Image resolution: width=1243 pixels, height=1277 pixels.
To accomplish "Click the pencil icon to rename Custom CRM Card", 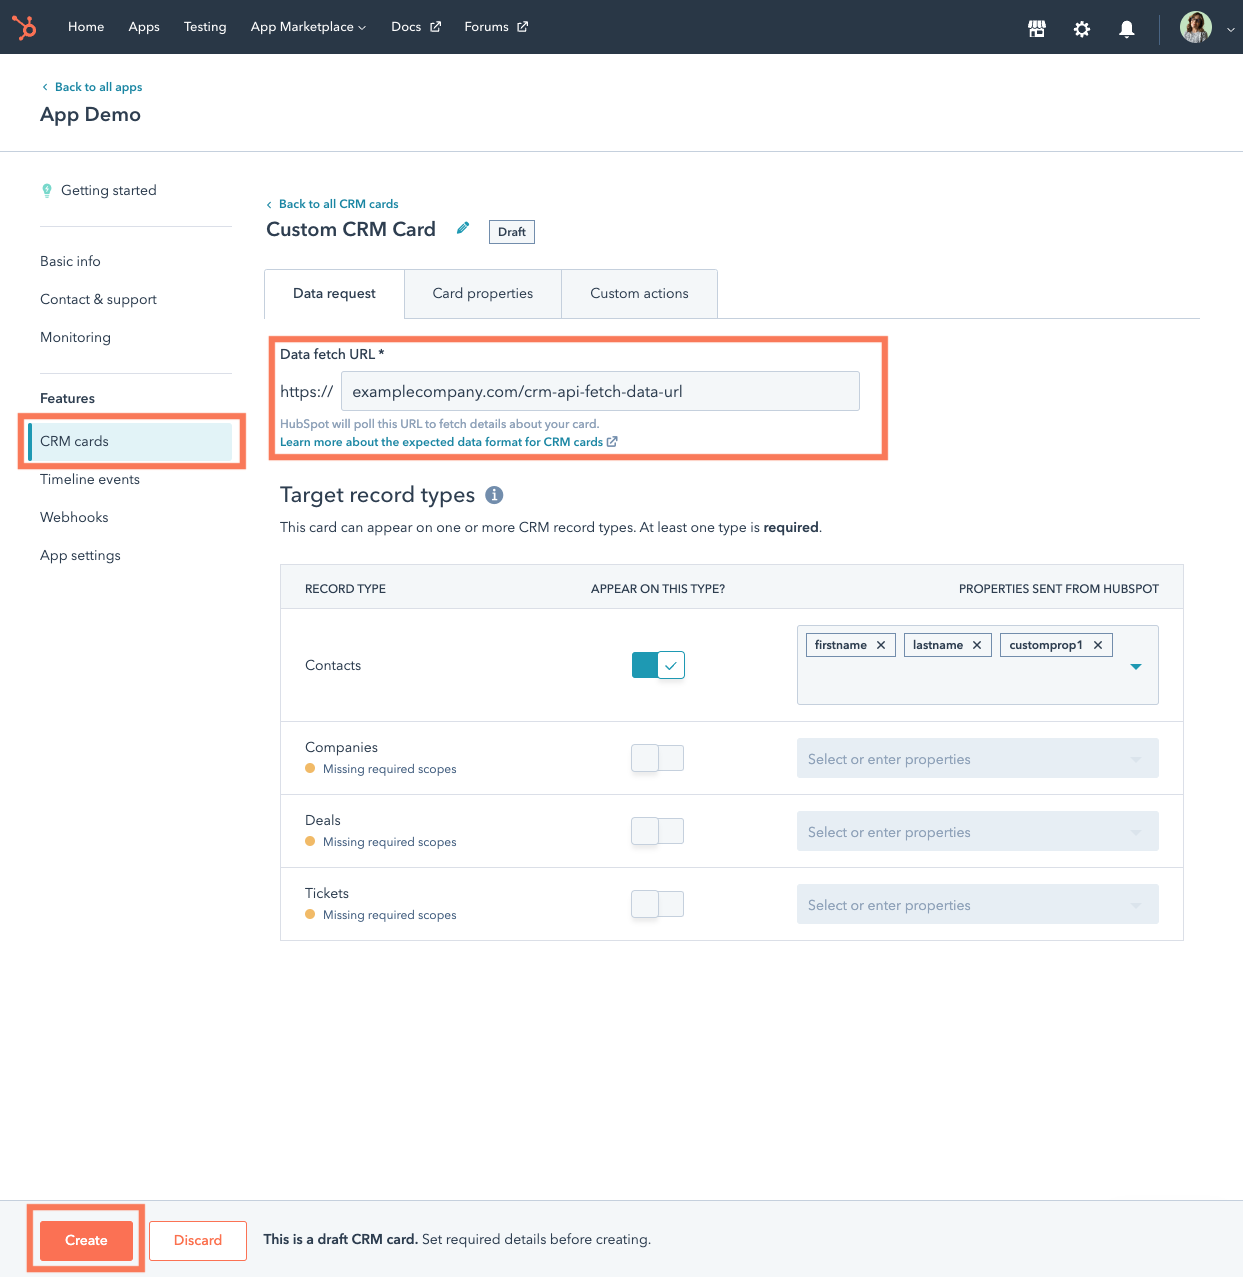I will point(462,228).
